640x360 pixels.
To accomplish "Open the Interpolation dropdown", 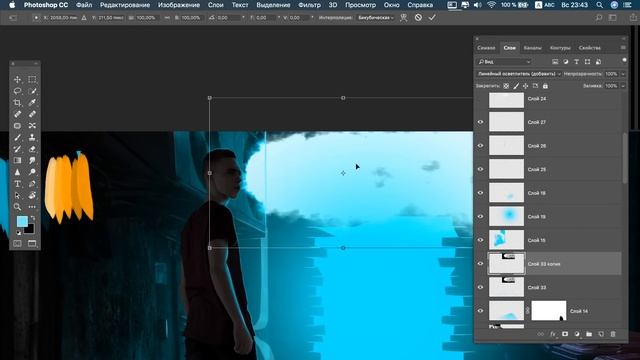I will click(x=376, y=18).
